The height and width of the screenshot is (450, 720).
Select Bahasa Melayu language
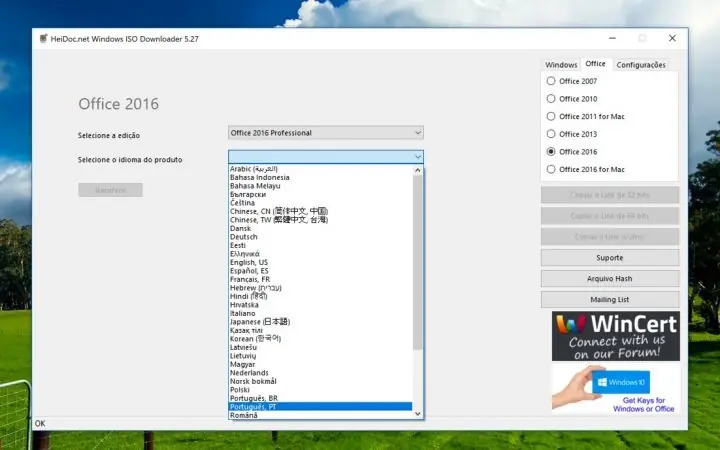point(321,186)
